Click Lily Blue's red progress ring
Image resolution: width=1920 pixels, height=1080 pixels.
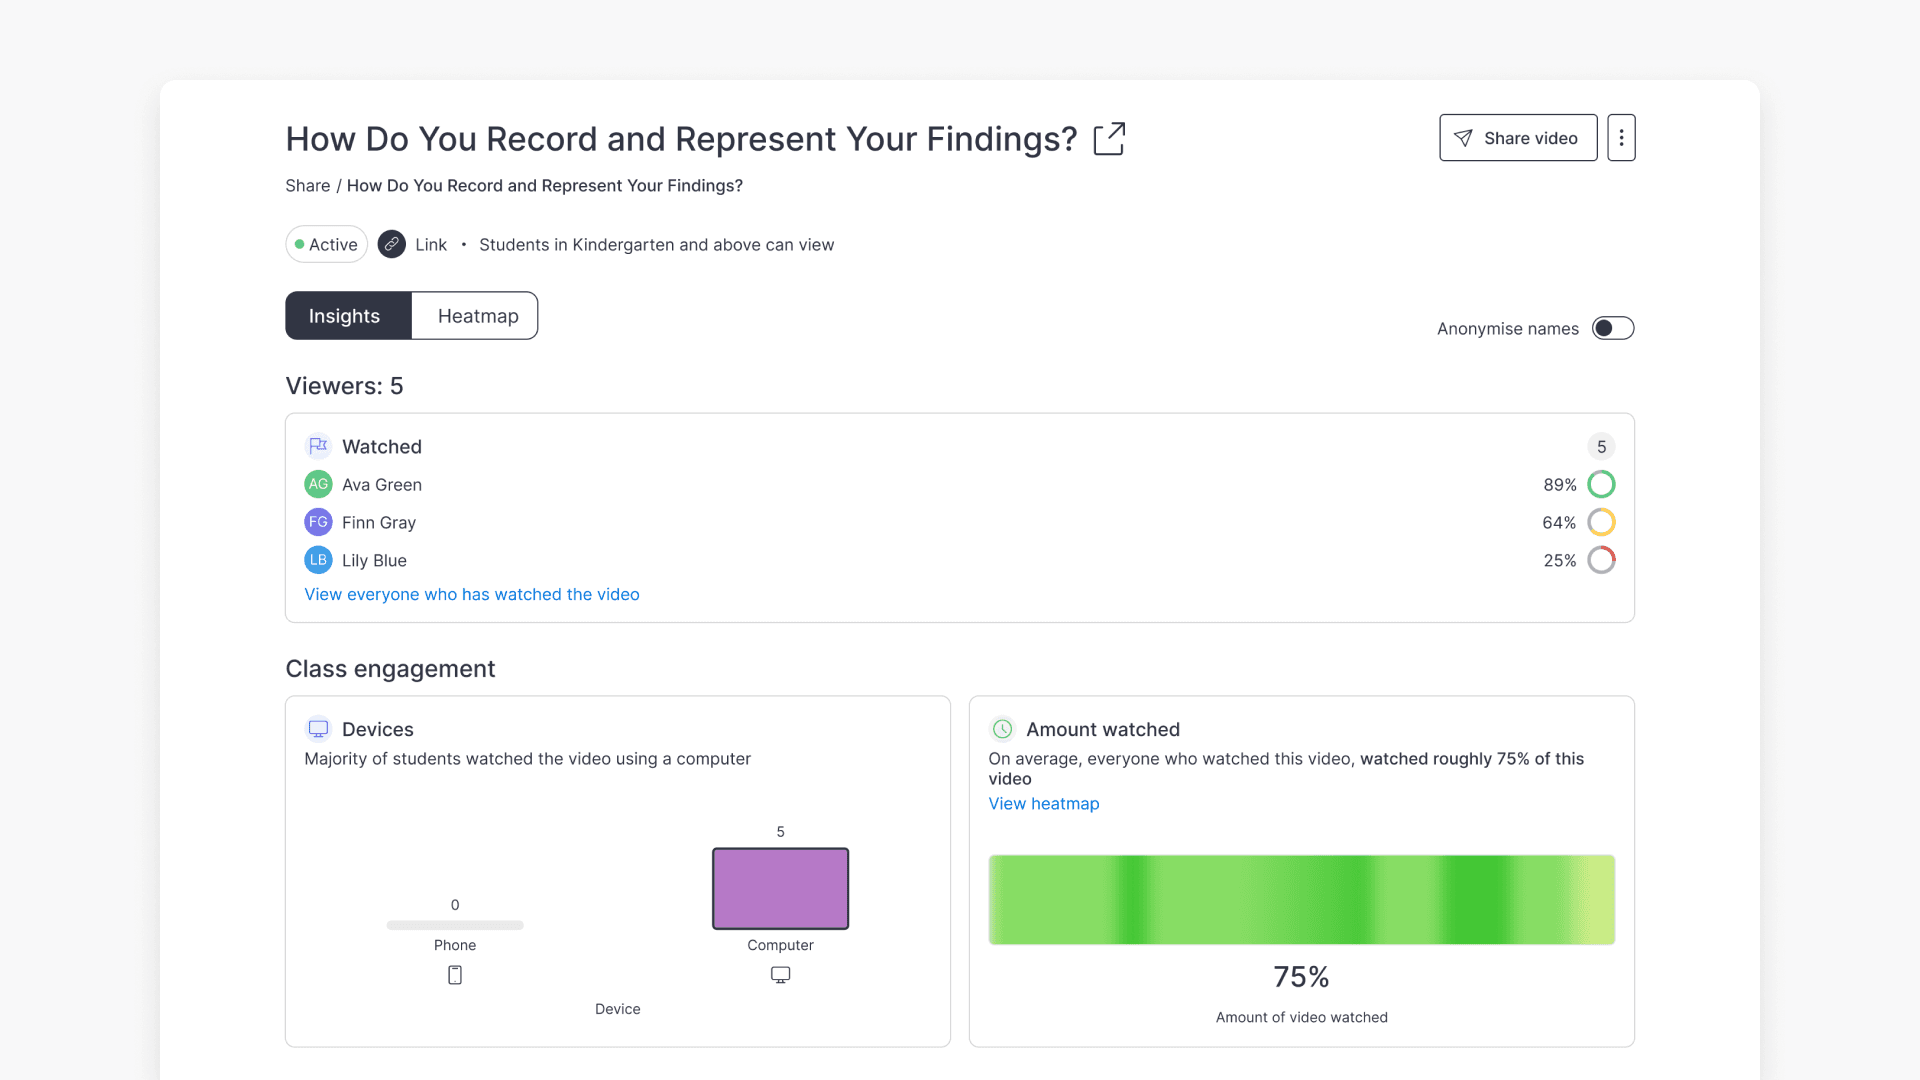click(1602, 560)
